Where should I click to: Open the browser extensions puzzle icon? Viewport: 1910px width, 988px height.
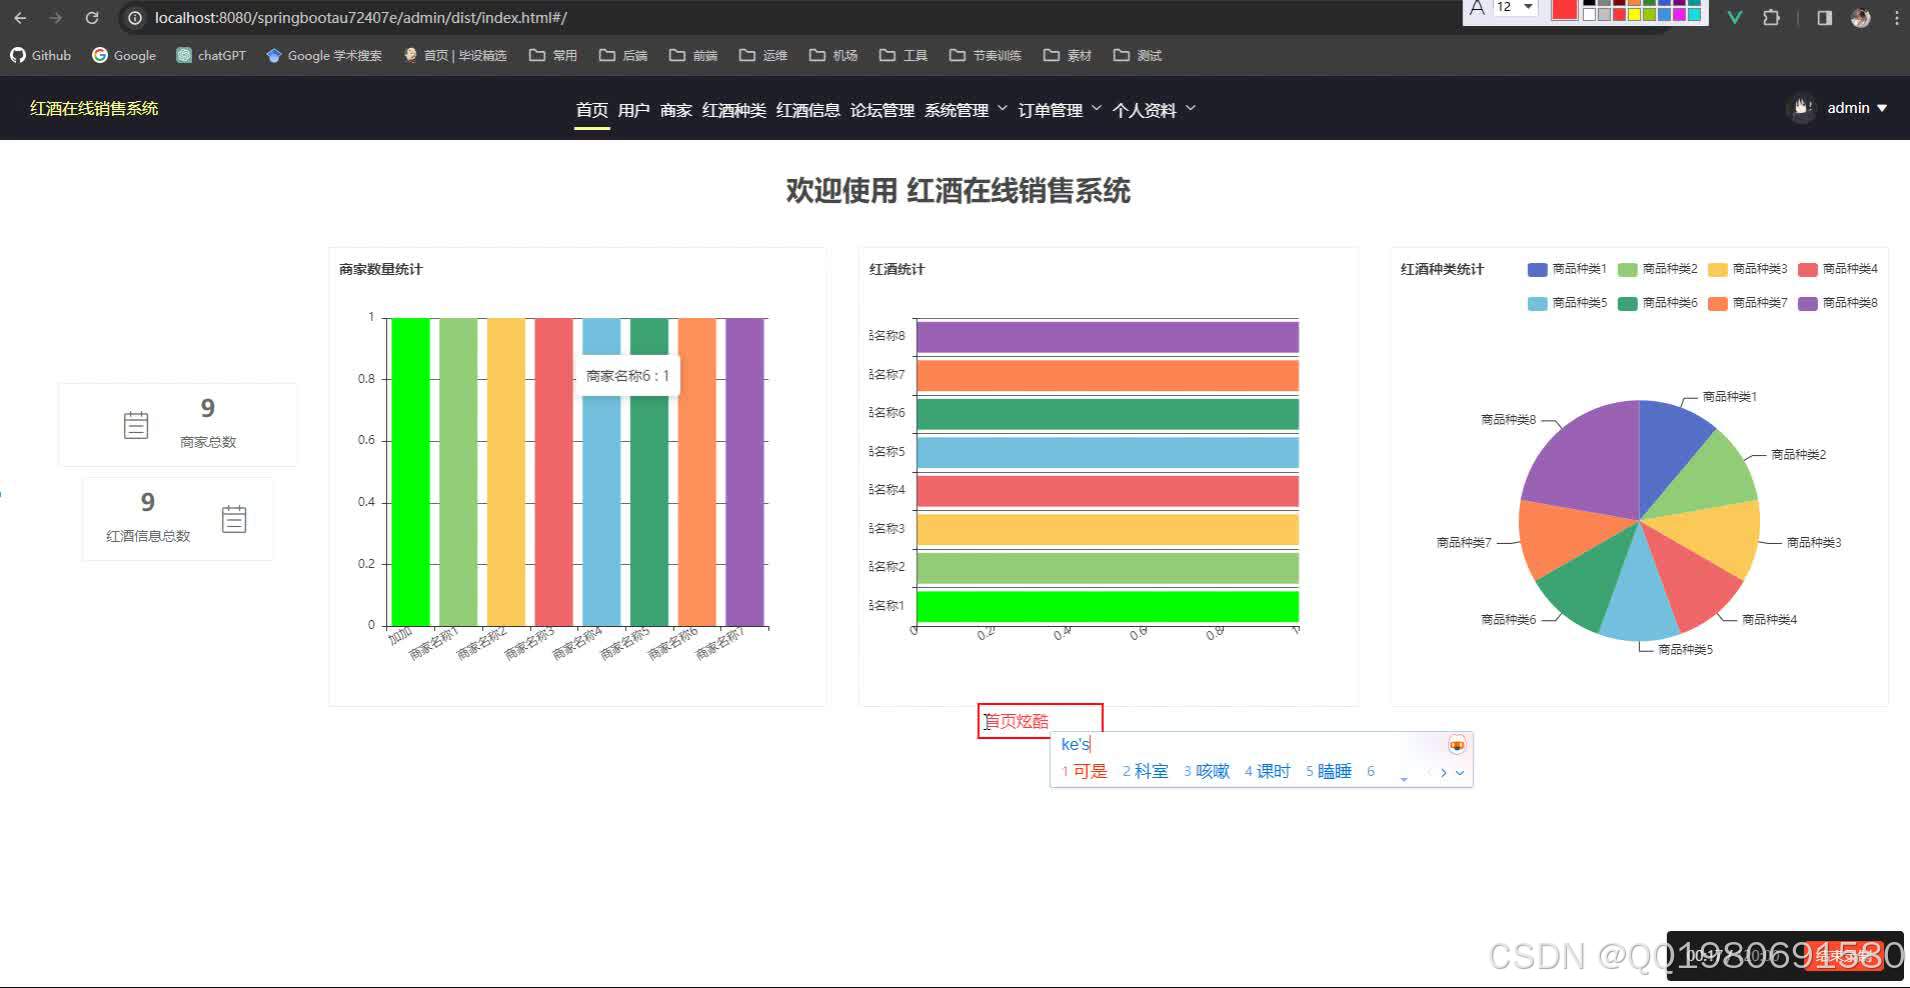click(x=1771, y=18)
